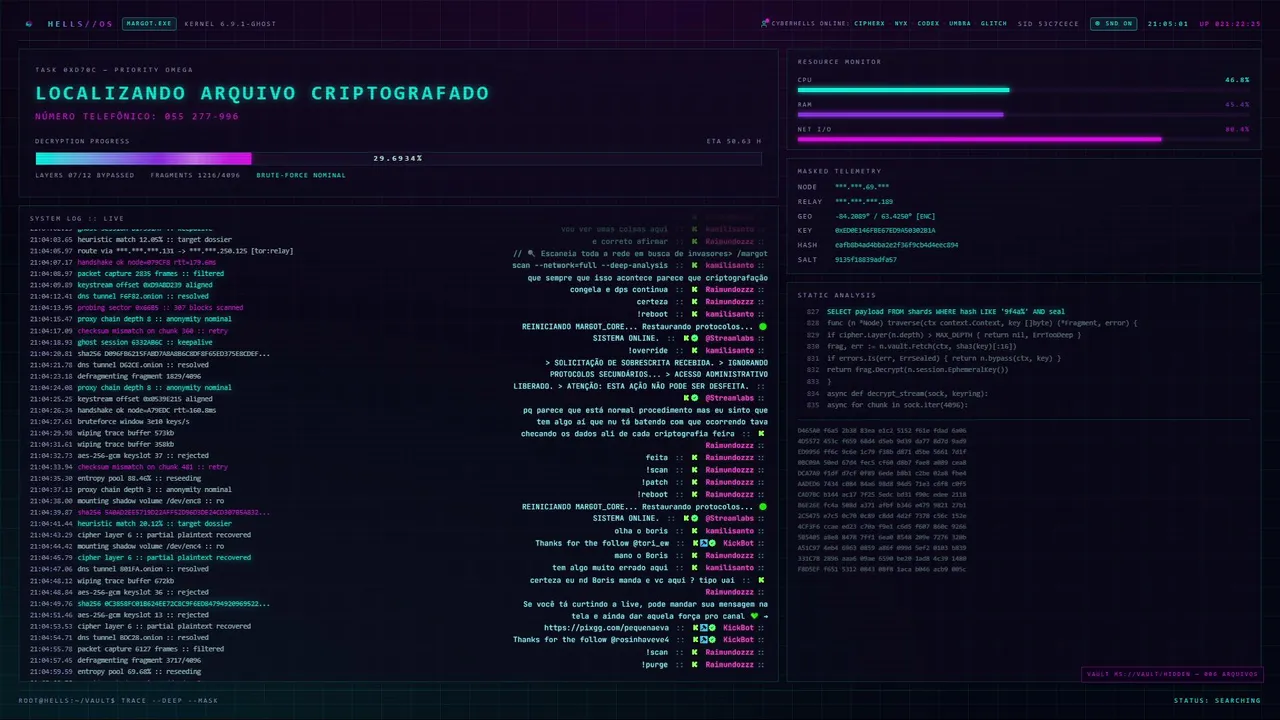Select crew member CODEX in top bar
The image size is (1280, 720).
click(928, 23)
